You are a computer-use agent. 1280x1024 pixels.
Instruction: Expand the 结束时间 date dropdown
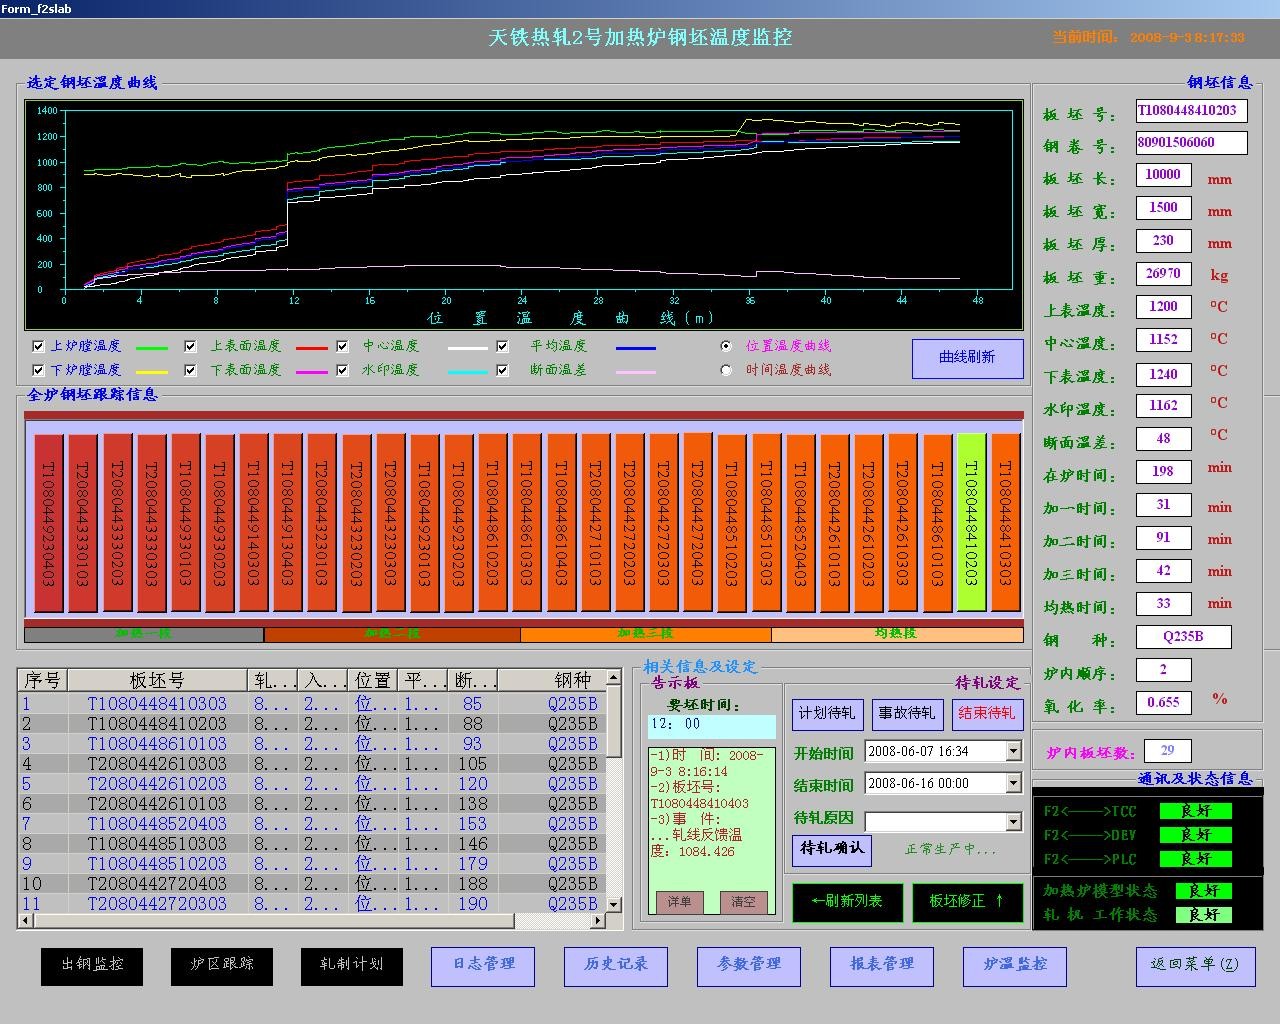click(1013, 783)
